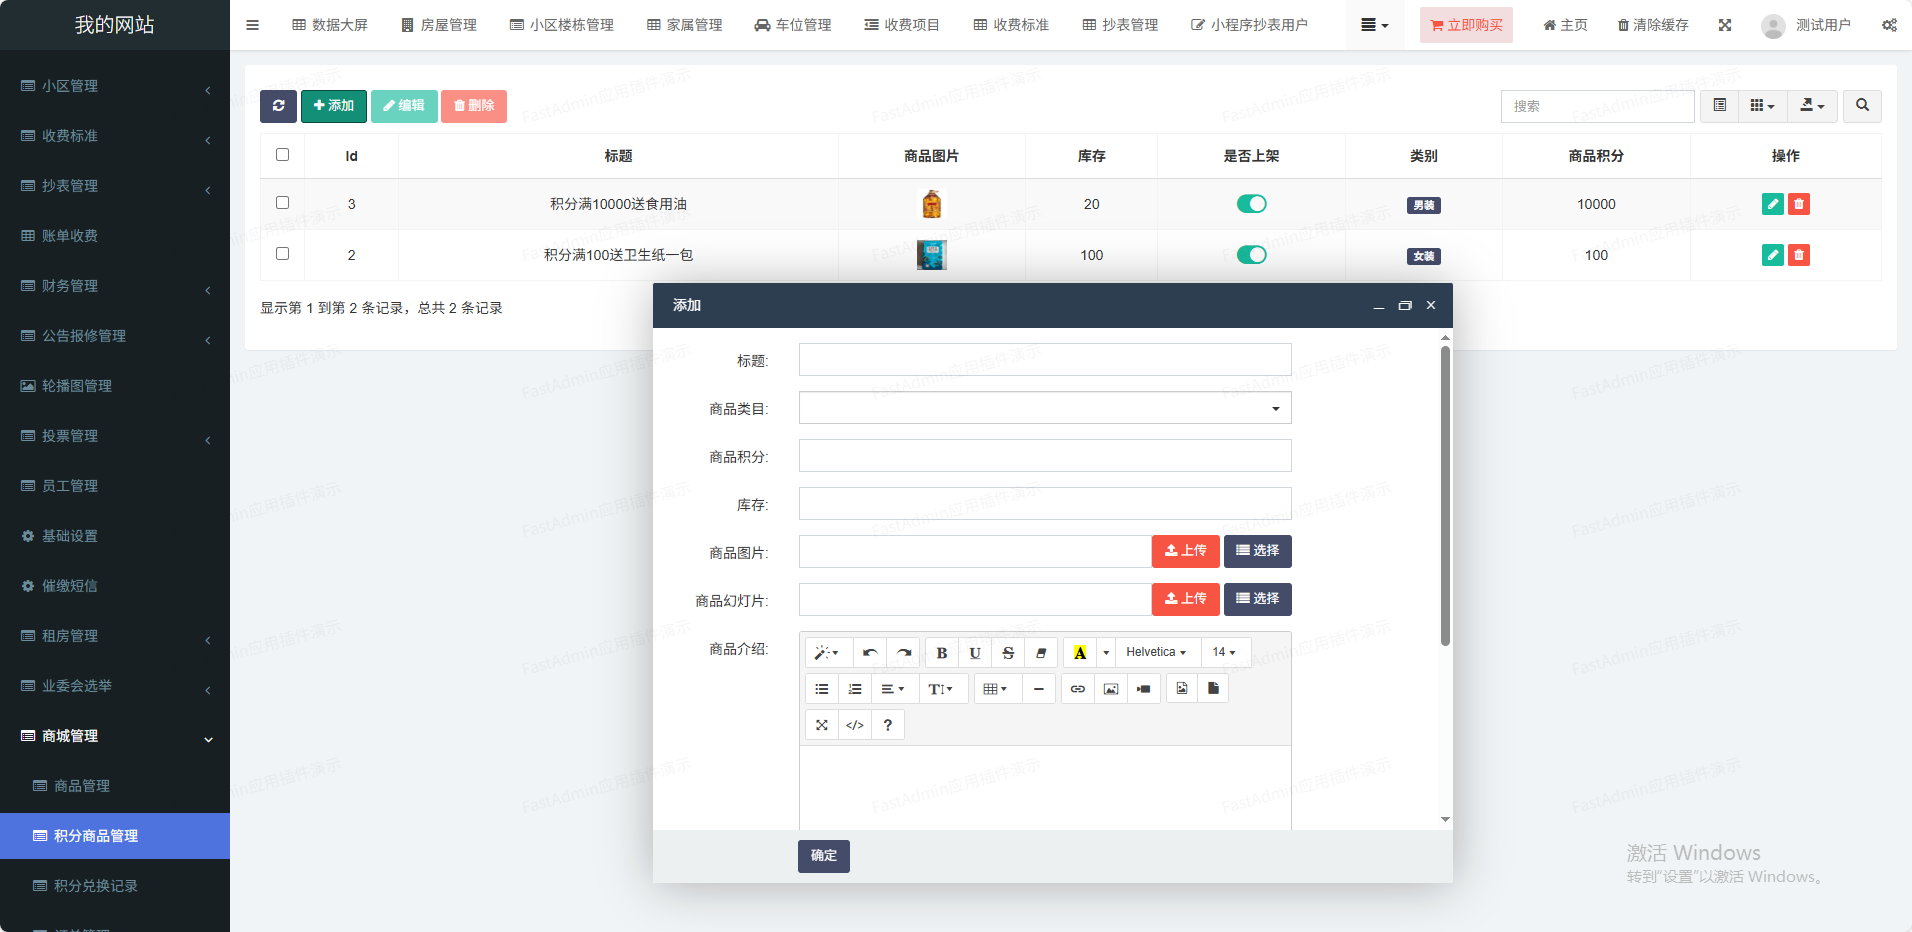Open the 商品类目 dropdown
1912x932 pixels.
click(1044, 408)
